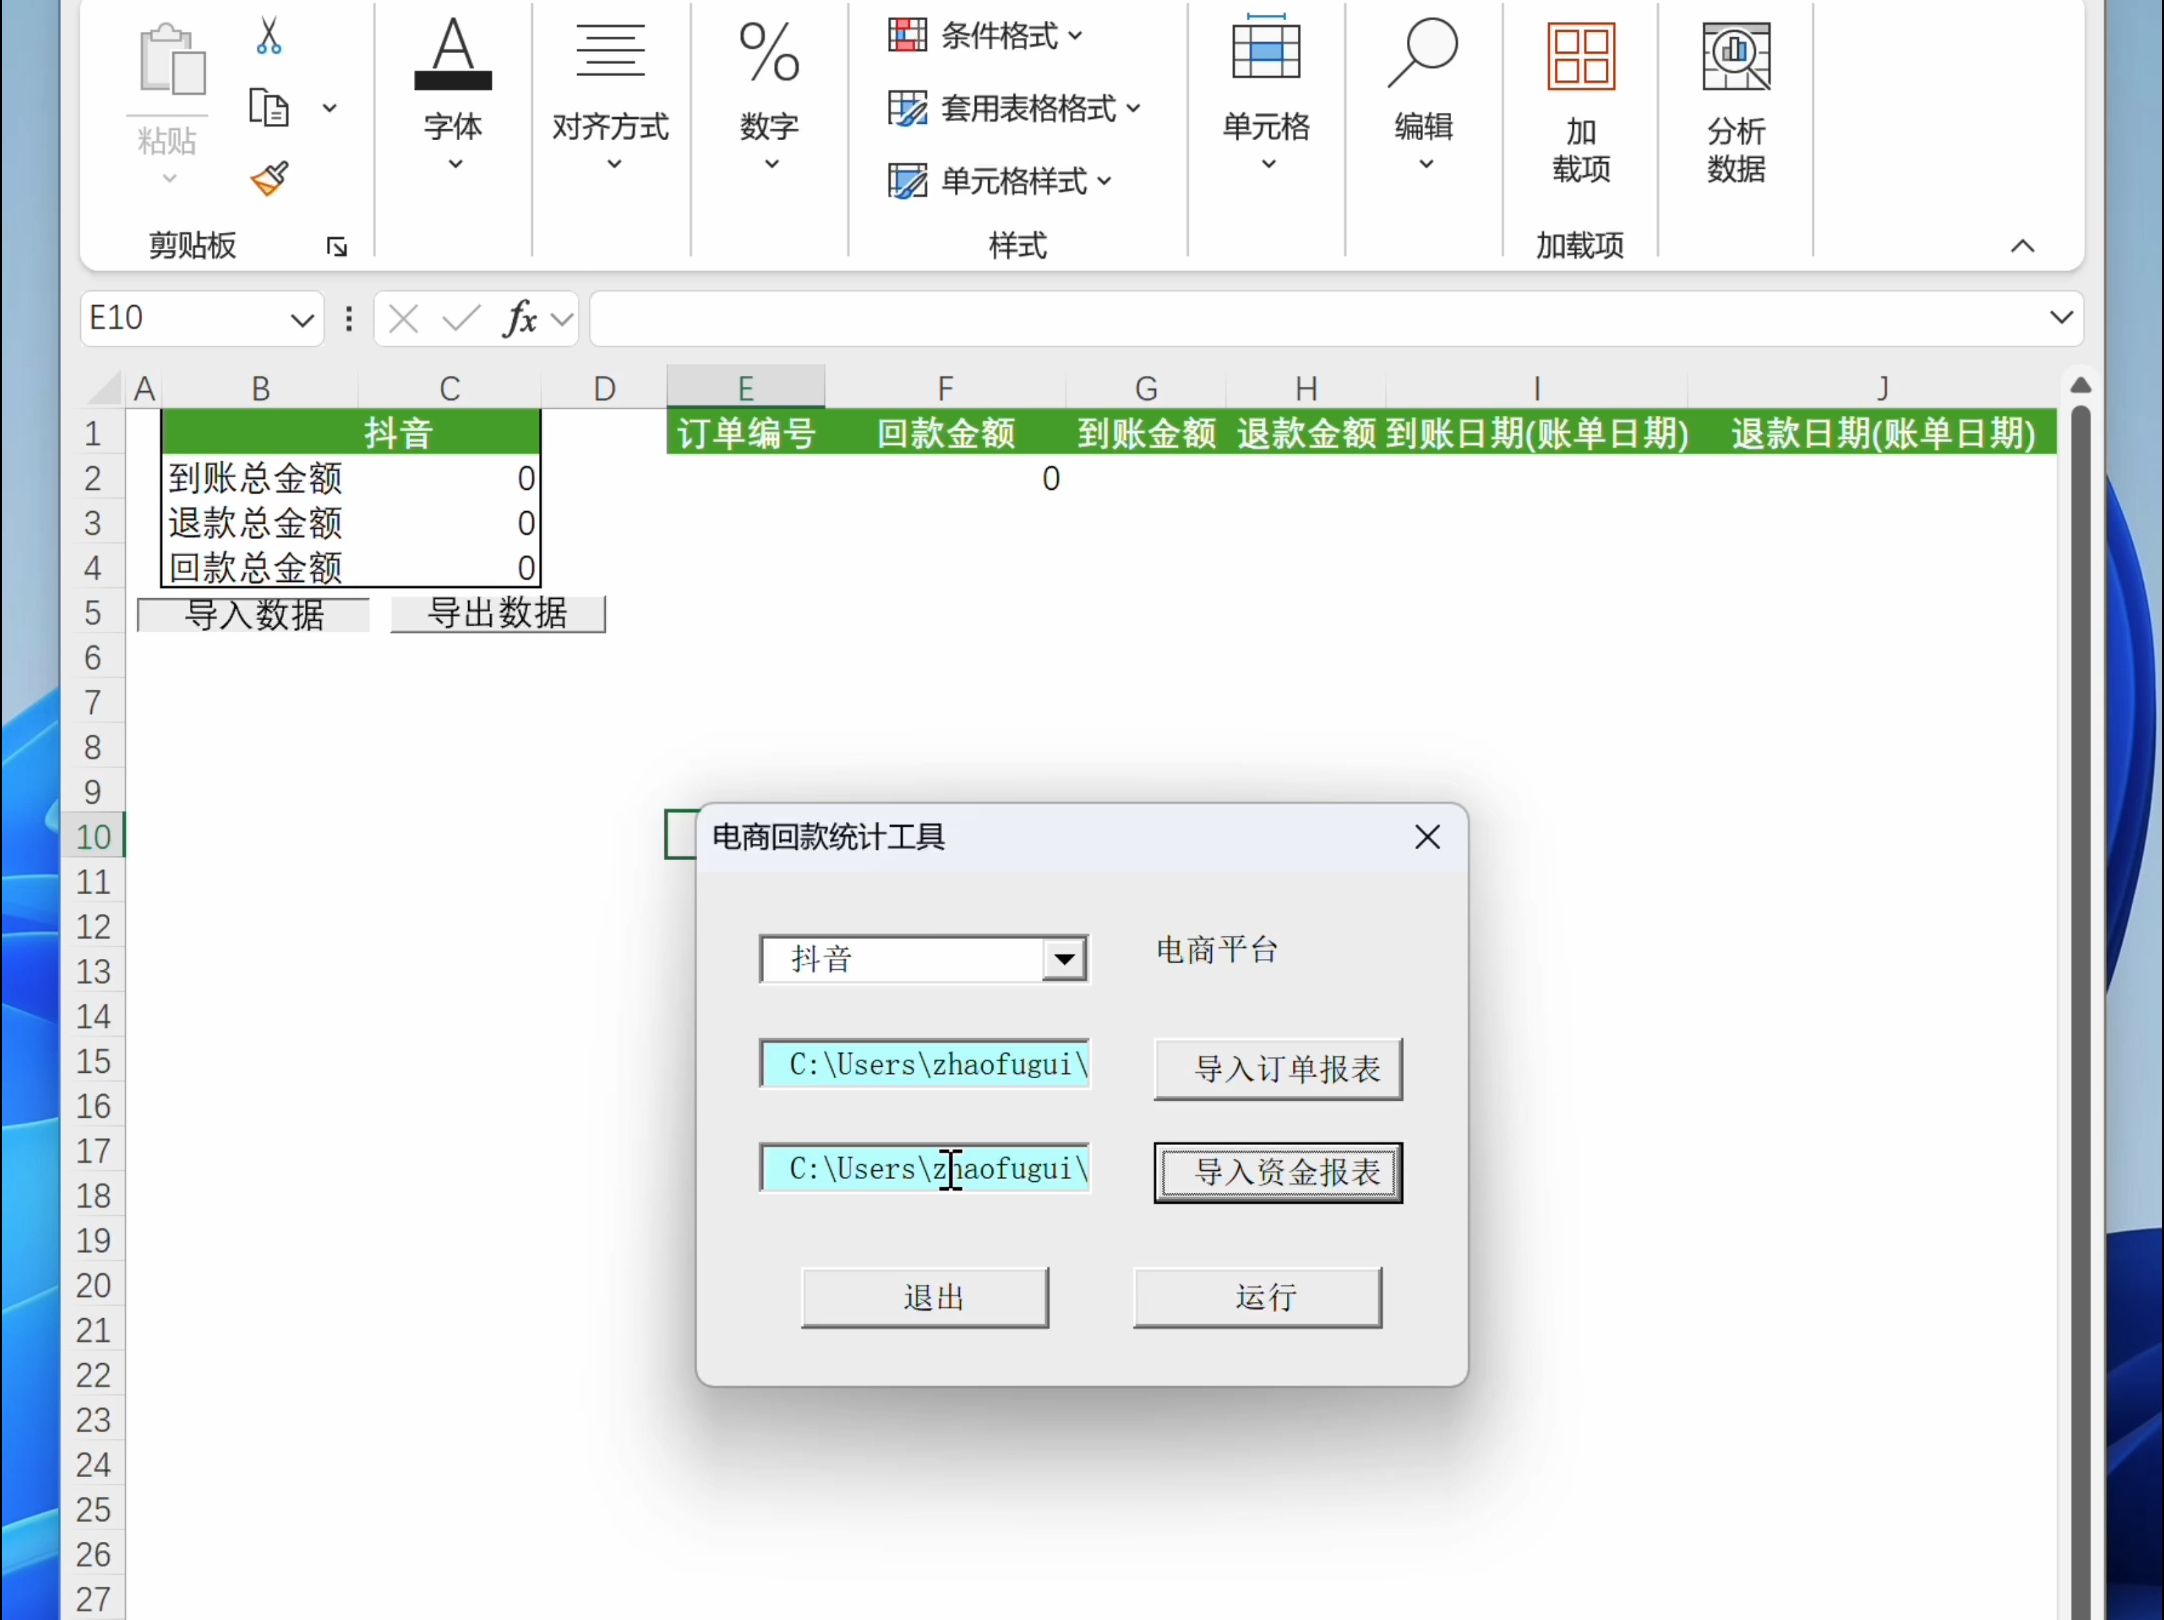Click the 导入数据 button on the sheet
The image size is (2164, 1620).
click(253, 614)
